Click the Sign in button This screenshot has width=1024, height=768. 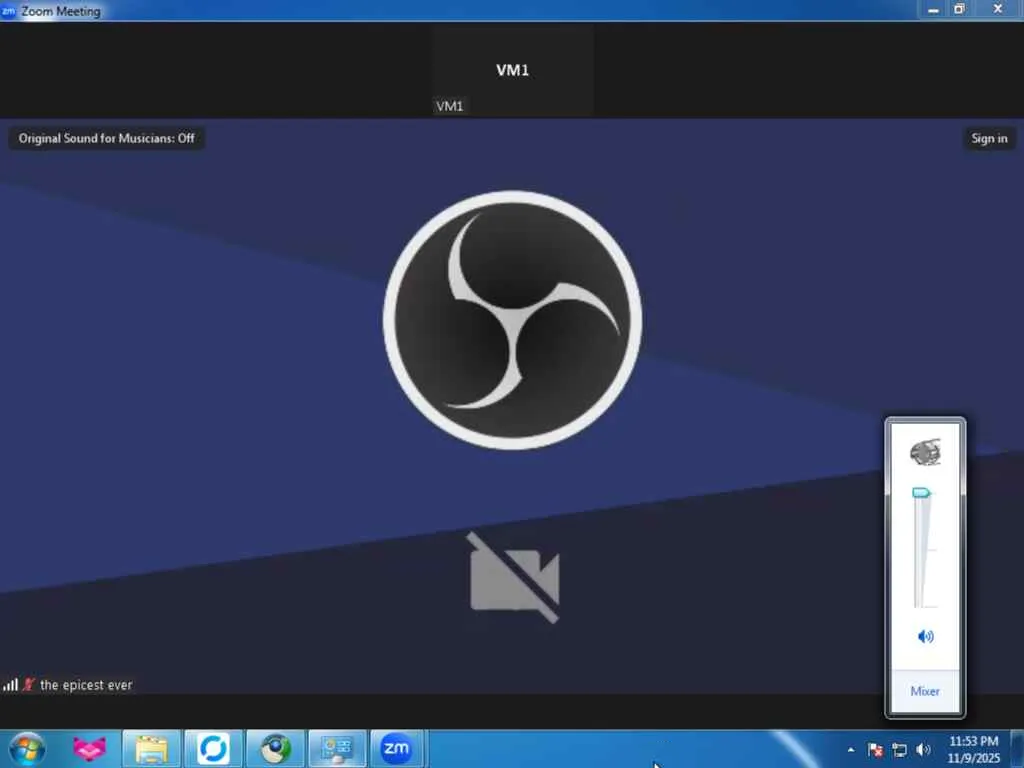click(x=989, y=138)
